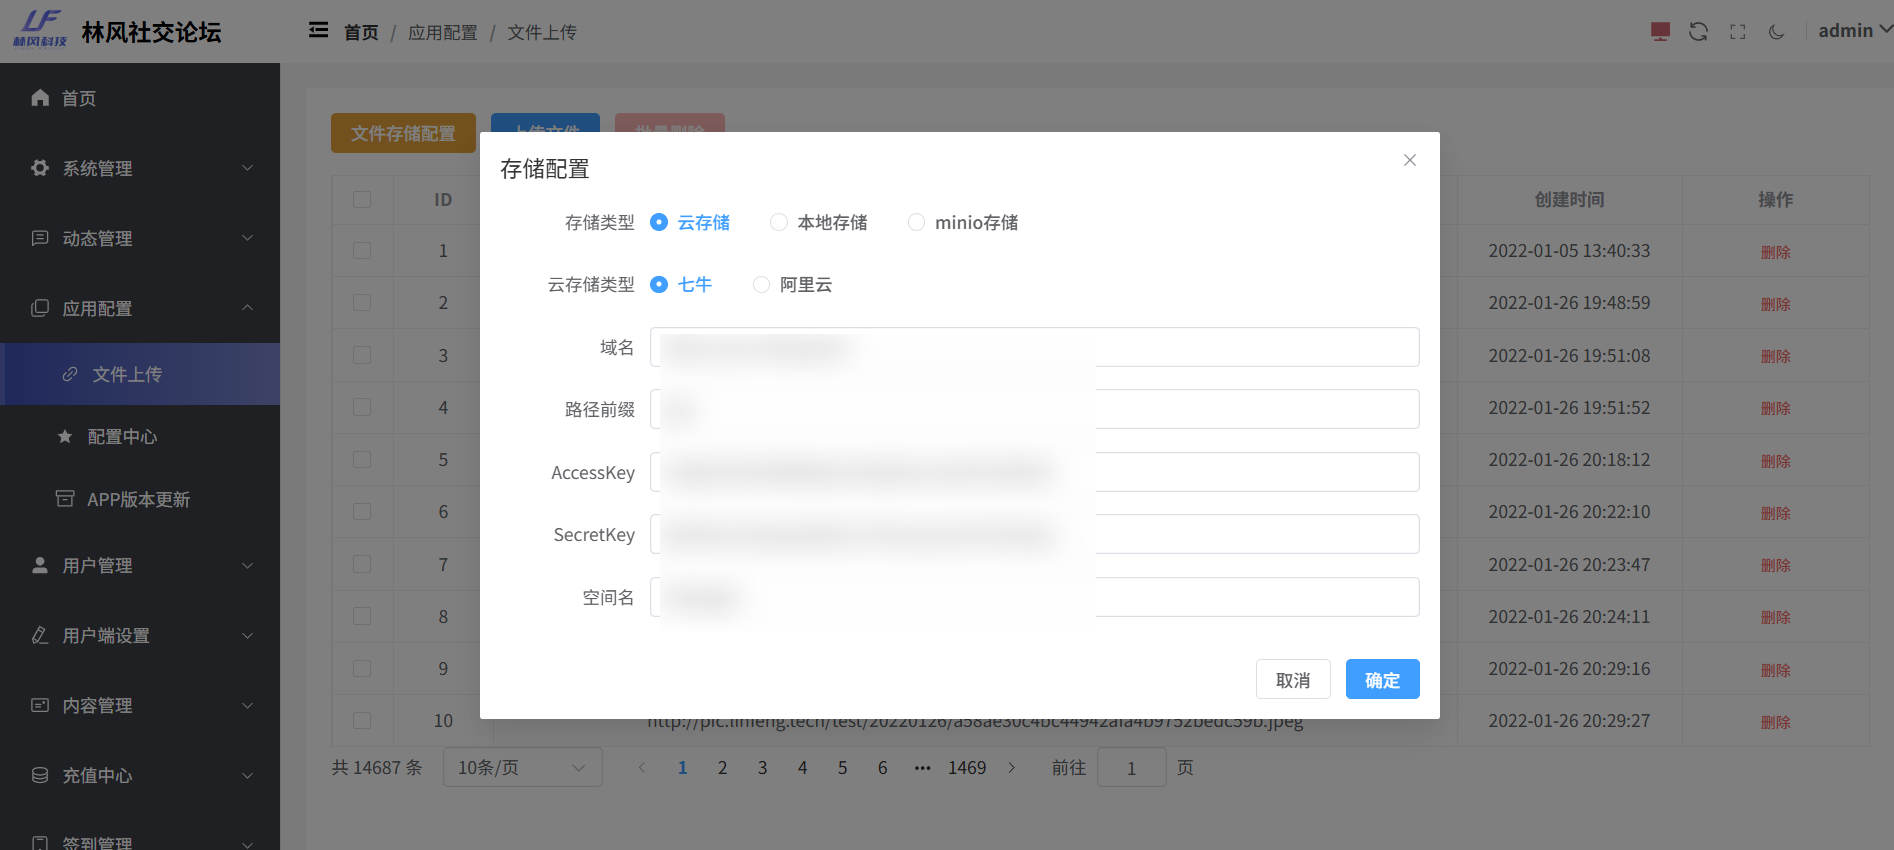
Task: Click the LF company logo
Action: [40, 29]
